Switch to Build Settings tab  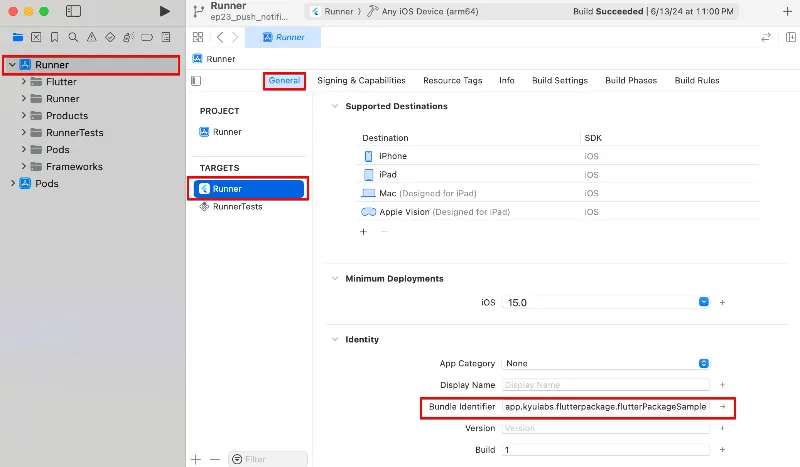point(560,81)
